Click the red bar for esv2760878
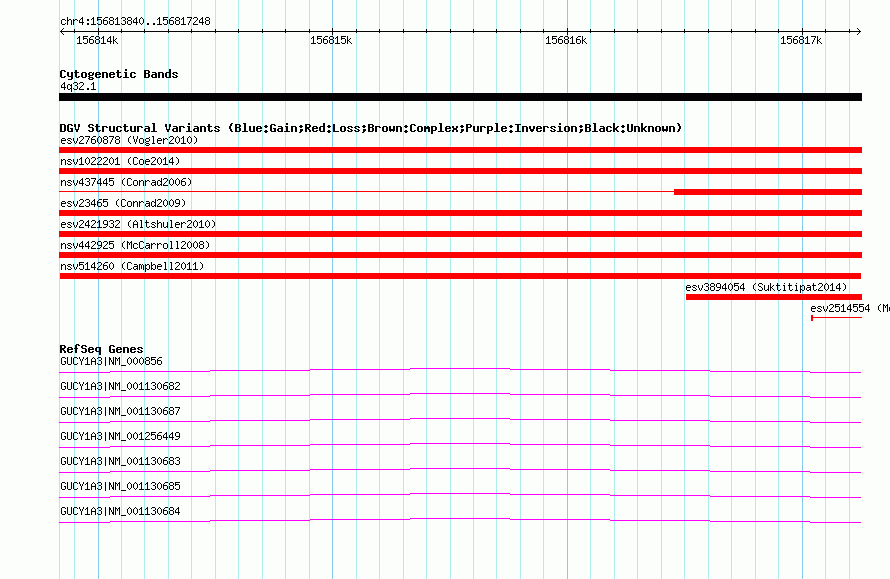Viewport: 890px width, 579px height. coord(460,150)
